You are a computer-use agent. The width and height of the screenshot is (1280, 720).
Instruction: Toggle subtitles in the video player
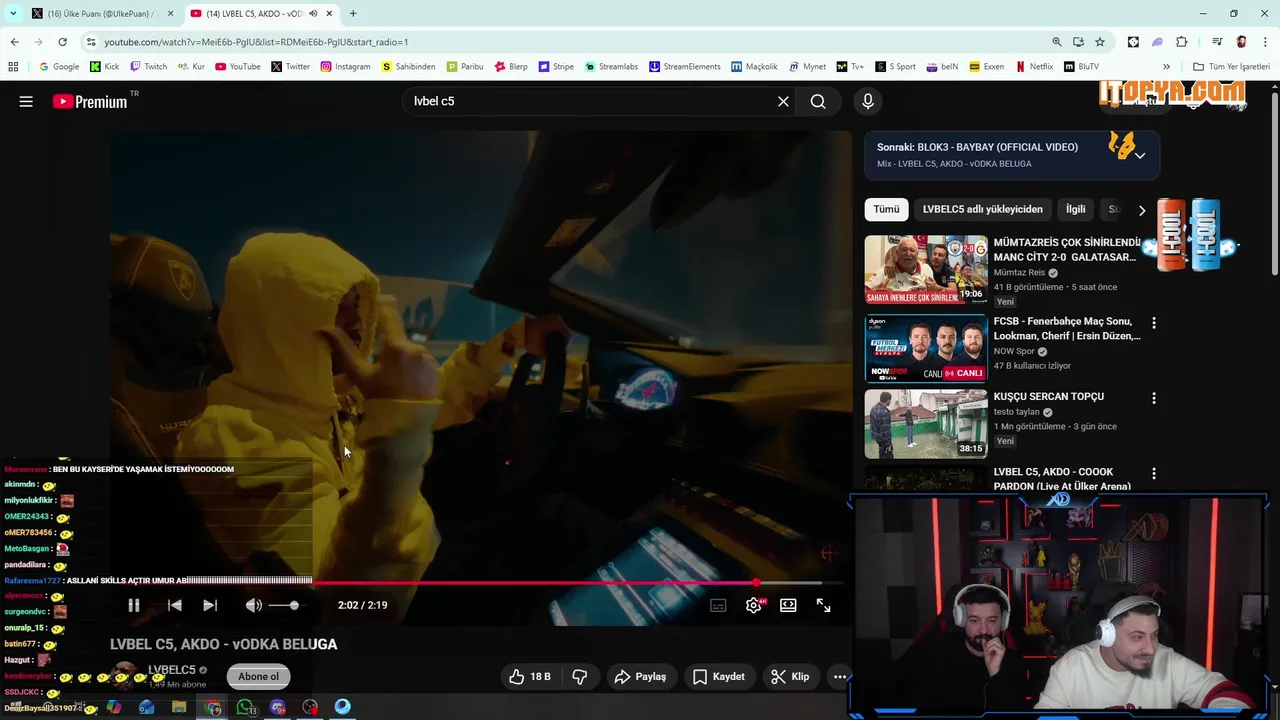pyautogui.click(x=718, y=605)
